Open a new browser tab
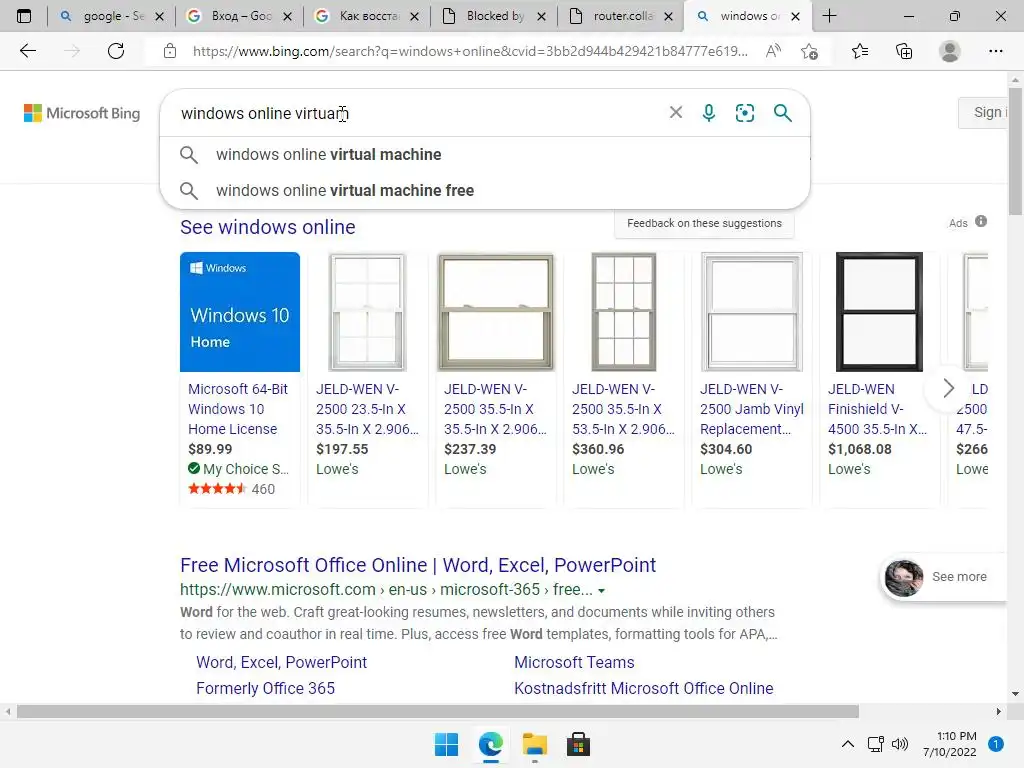 829,16
